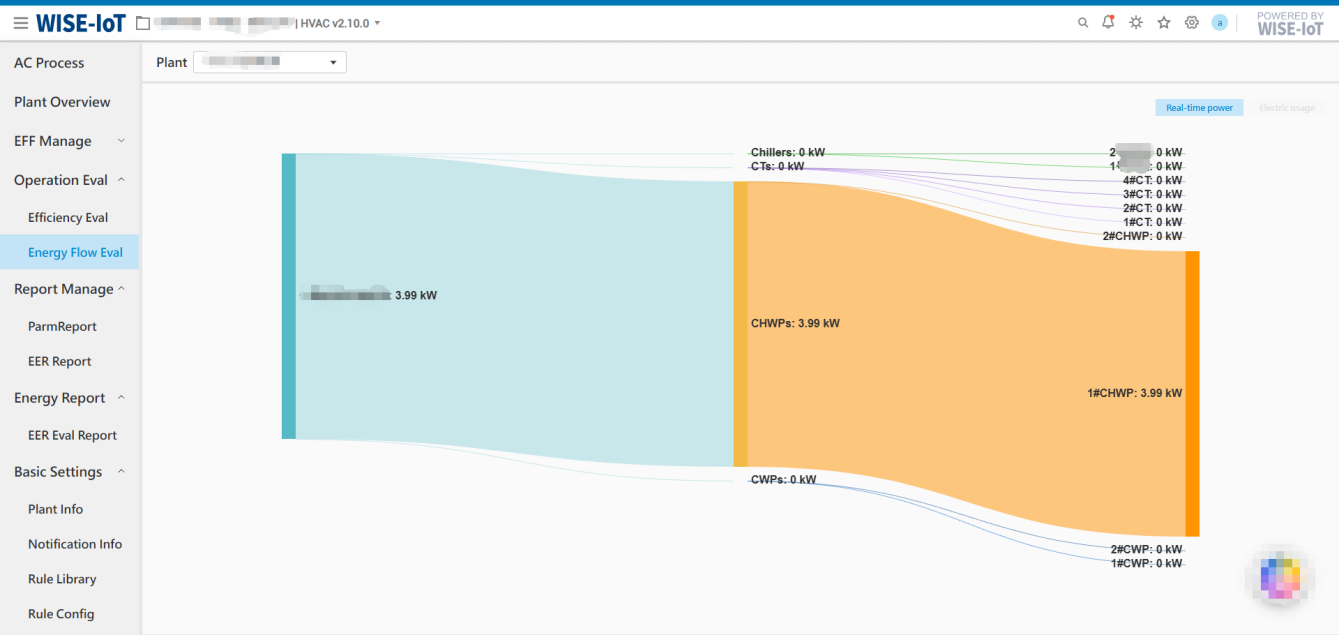Open the notification bell icon
This screenshot has width=1339, height=635.
(x=1108, y=22)
